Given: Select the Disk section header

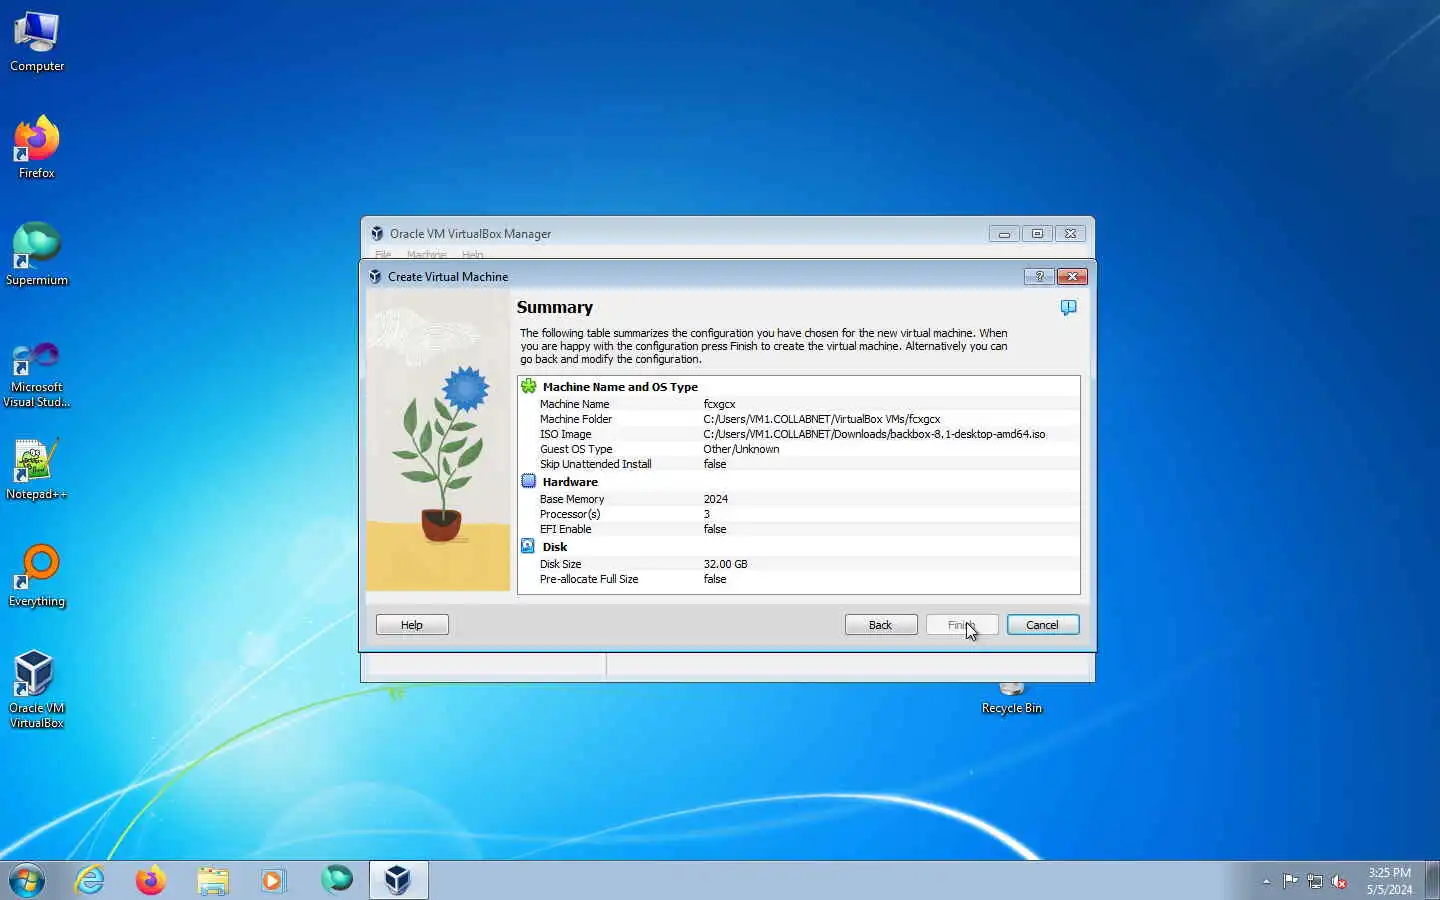Looking at the screenshot, I should click(554, 547).
